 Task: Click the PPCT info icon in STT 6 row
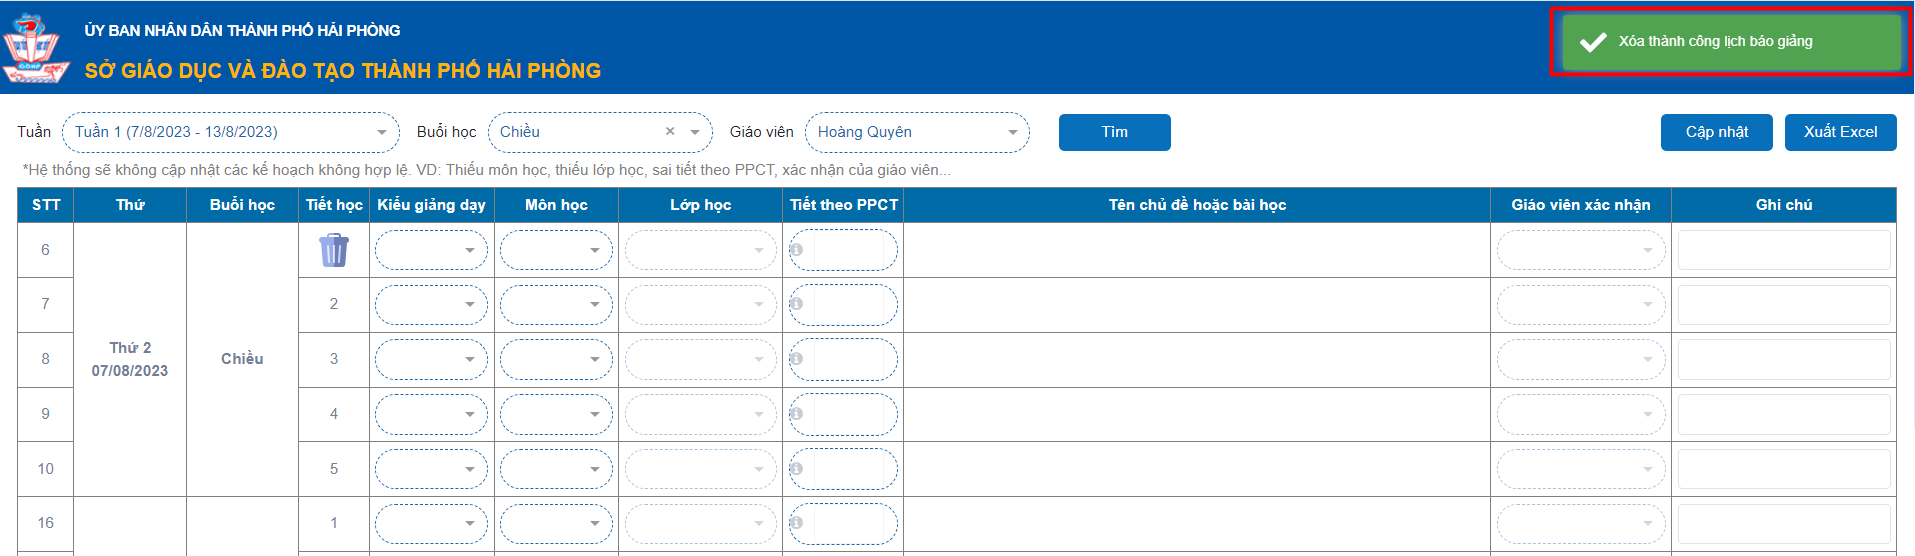tap(797, 250)
